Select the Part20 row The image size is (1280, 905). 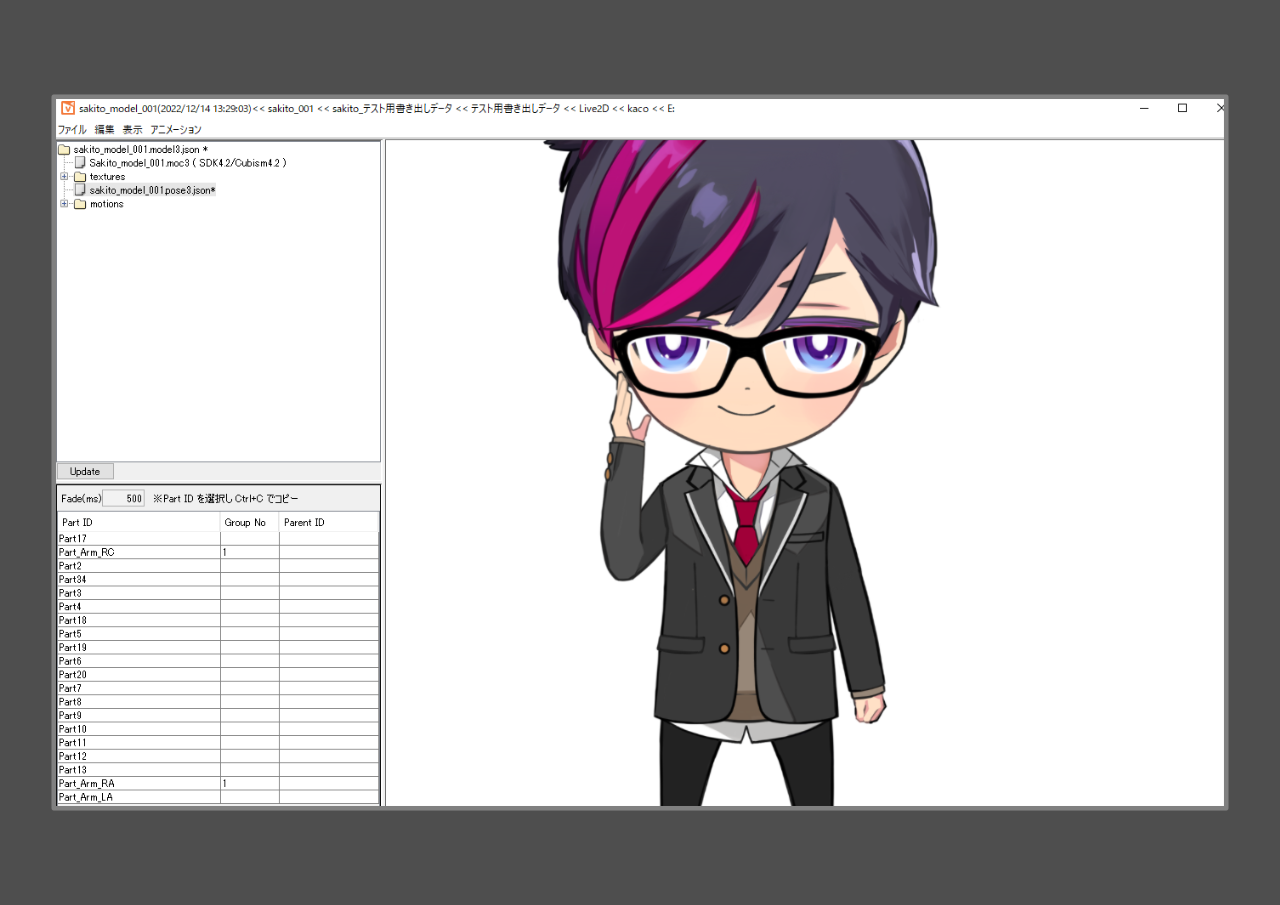(218, 675)
